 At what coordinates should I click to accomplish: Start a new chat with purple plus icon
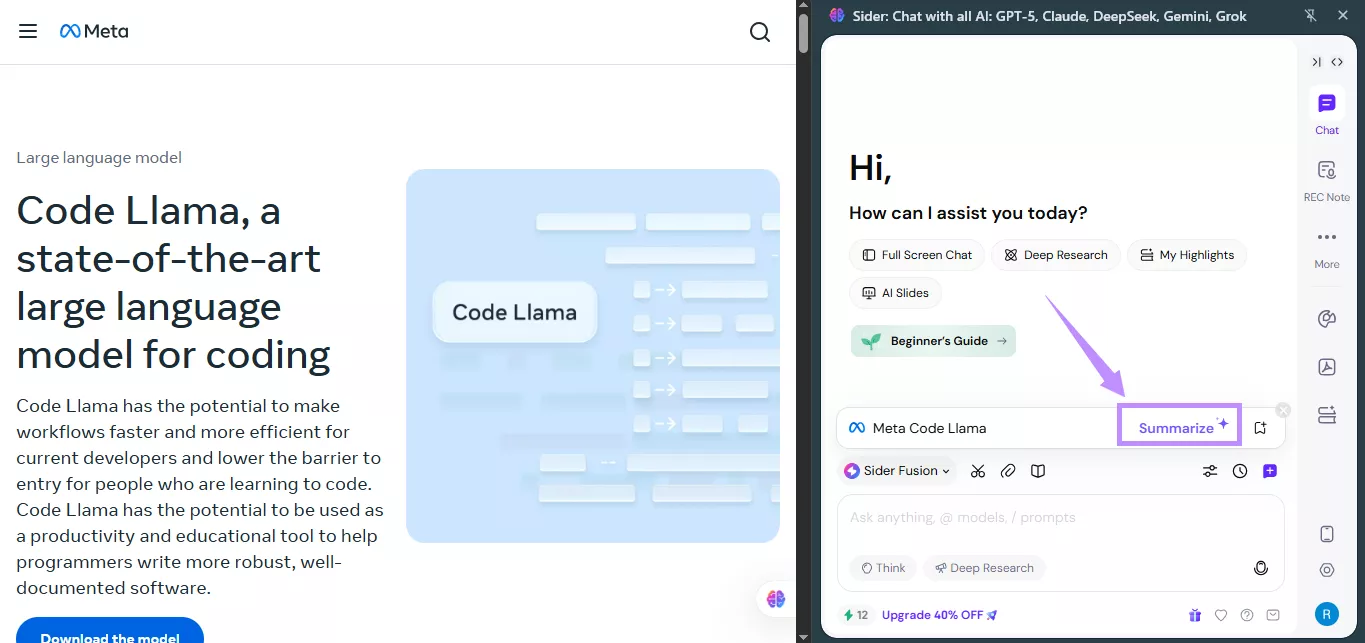pyautogui.click(x=1270, y=471)
